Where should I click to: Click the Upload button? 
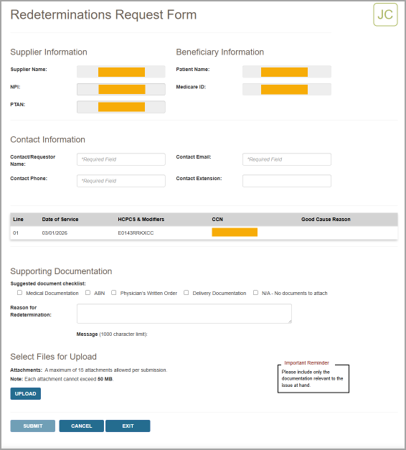[x=26, y=394]
